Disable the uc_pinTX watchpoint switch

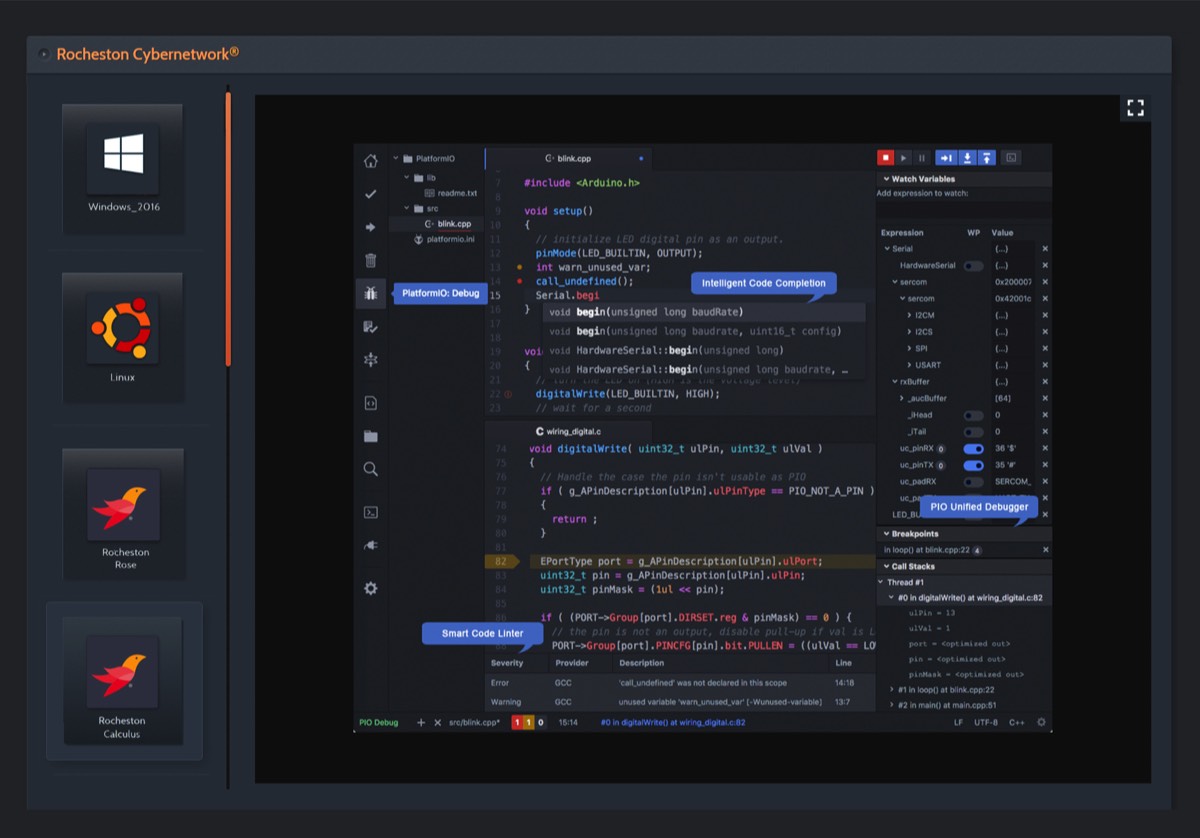pos(973,465)
